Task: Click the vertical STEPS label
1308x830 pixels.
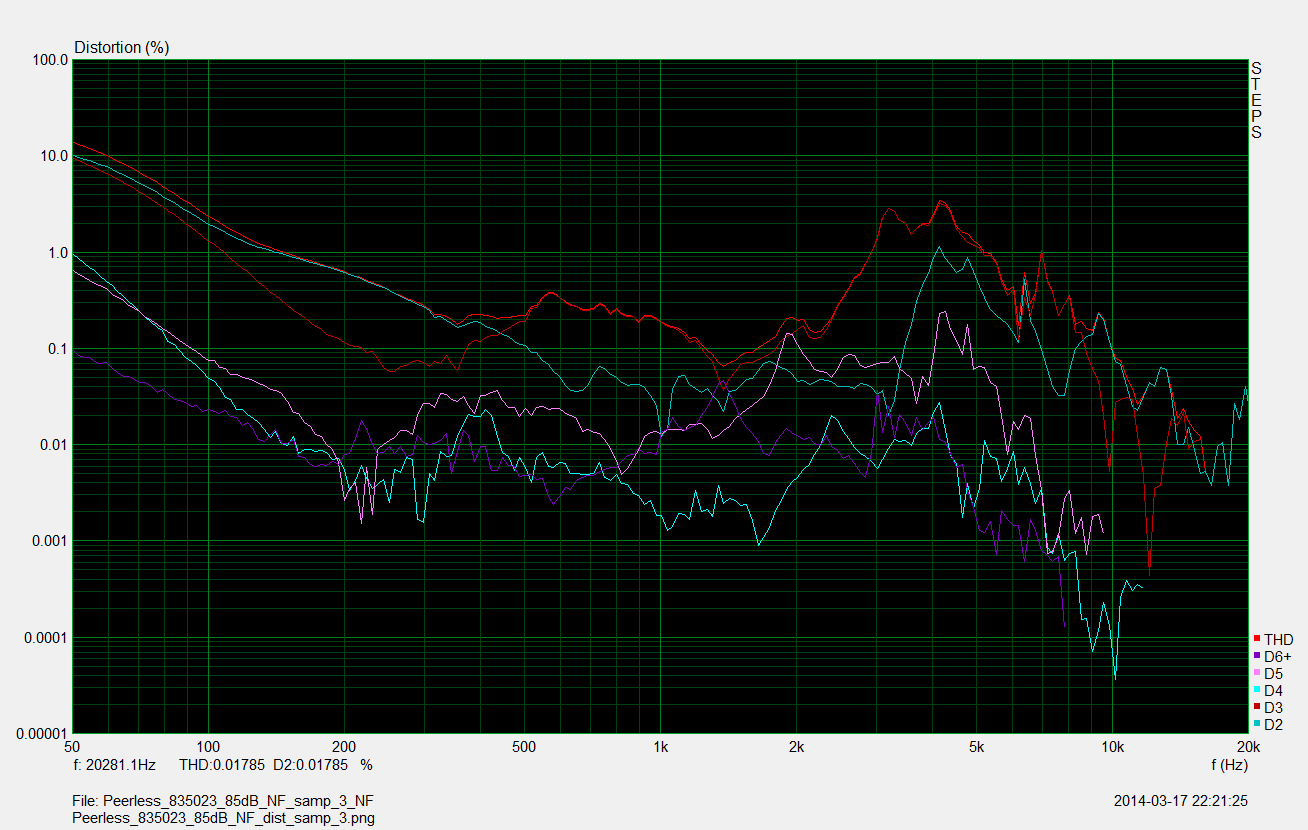Action: pos(1256,100)
